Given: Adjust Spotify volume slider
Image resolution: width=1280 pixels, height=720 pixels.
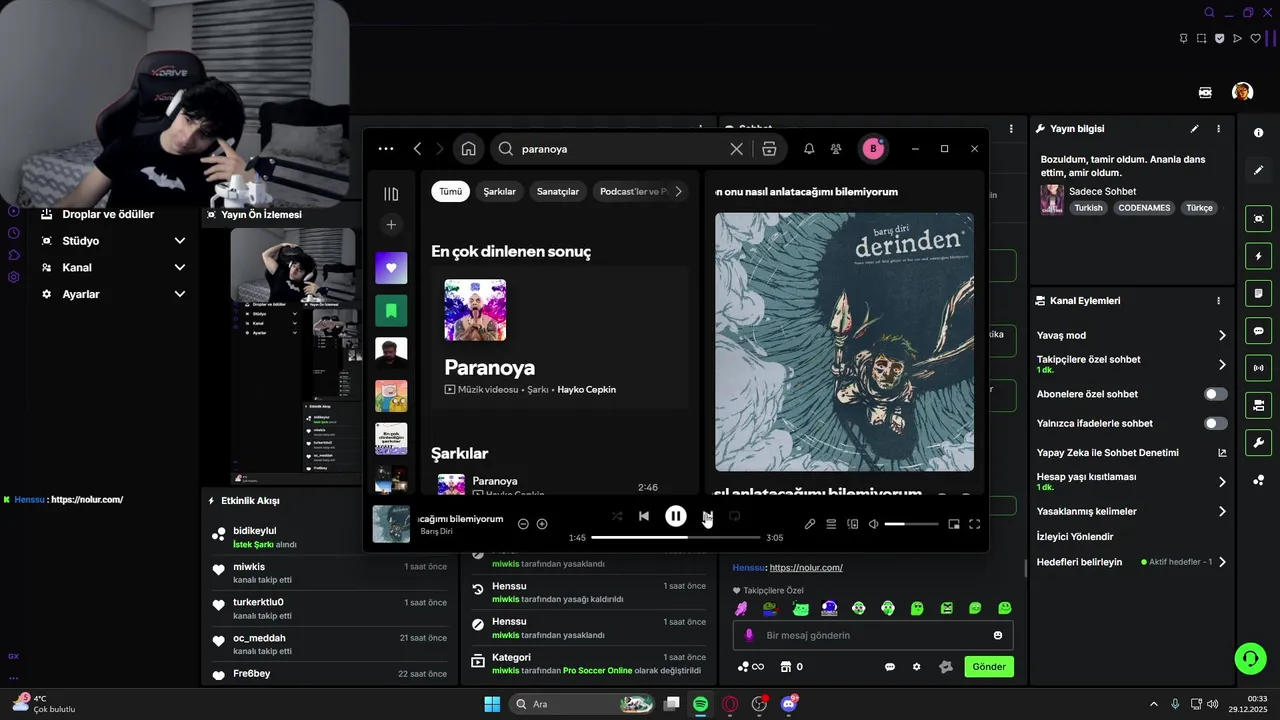Looking at the screenshot, I should pos(909,524).
